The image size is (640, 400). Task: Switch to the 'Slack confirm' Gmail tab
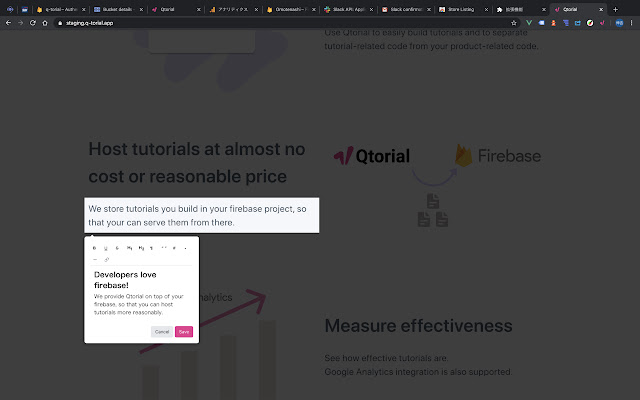[406, 9]
